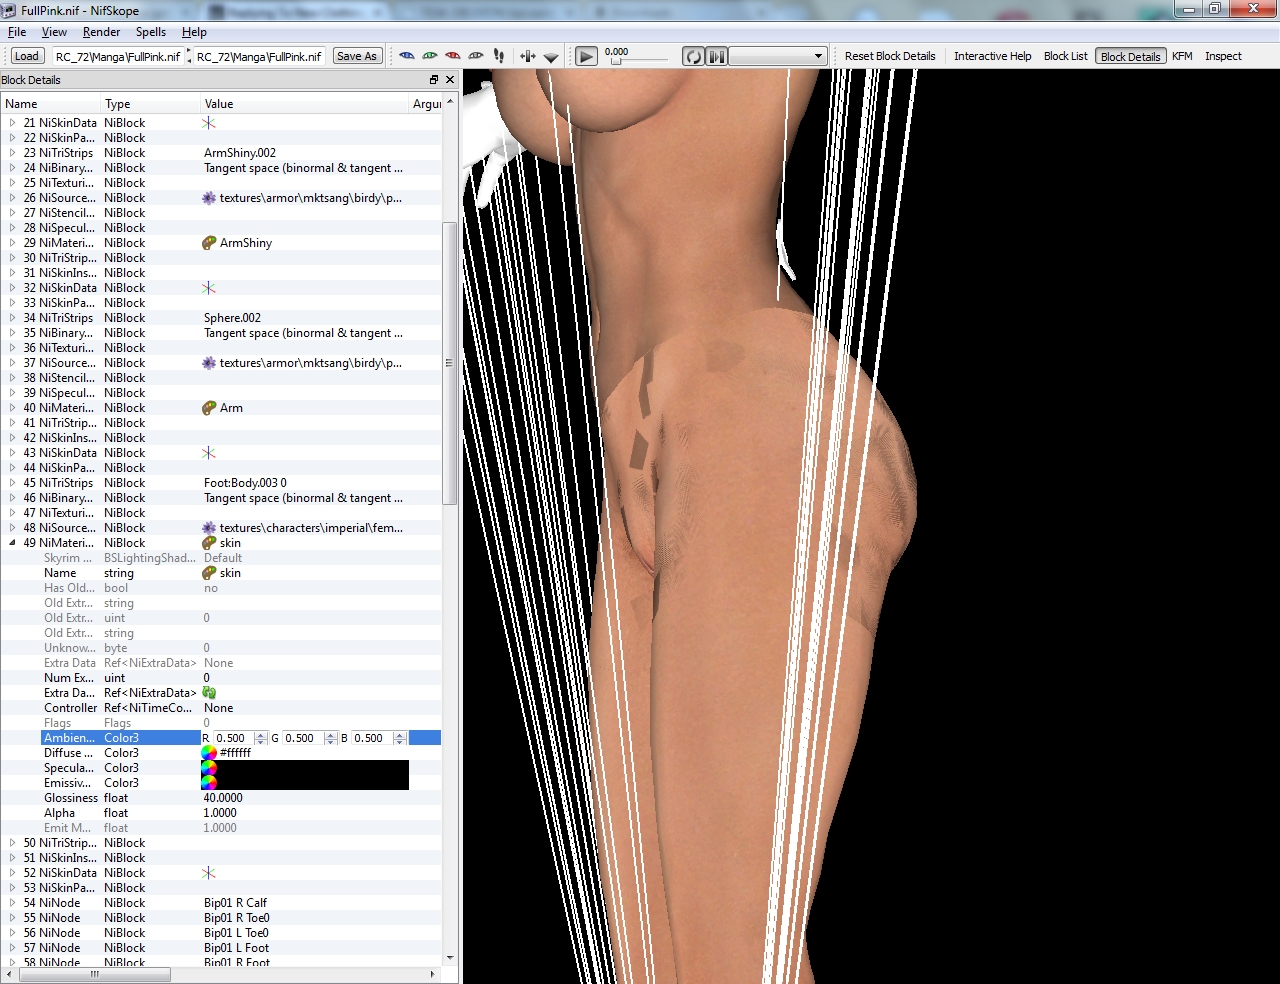The height and width of the screenshot is (984, 1280).
Task: Click the texture flower icon in row 48
Action: click(x=209, y=528)
